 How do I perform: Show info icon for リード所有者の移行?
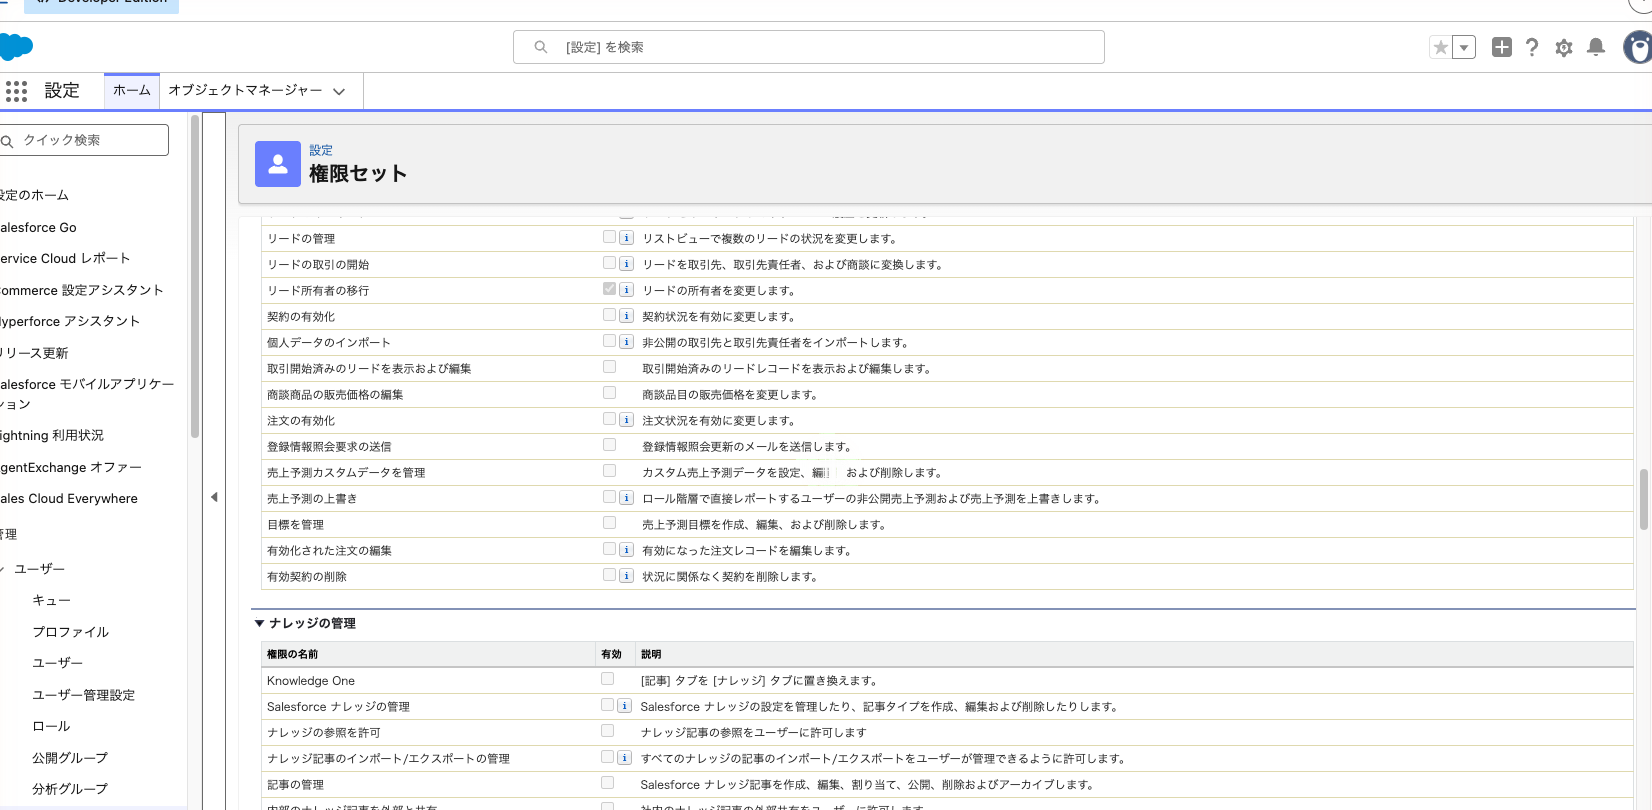point(626,290)
